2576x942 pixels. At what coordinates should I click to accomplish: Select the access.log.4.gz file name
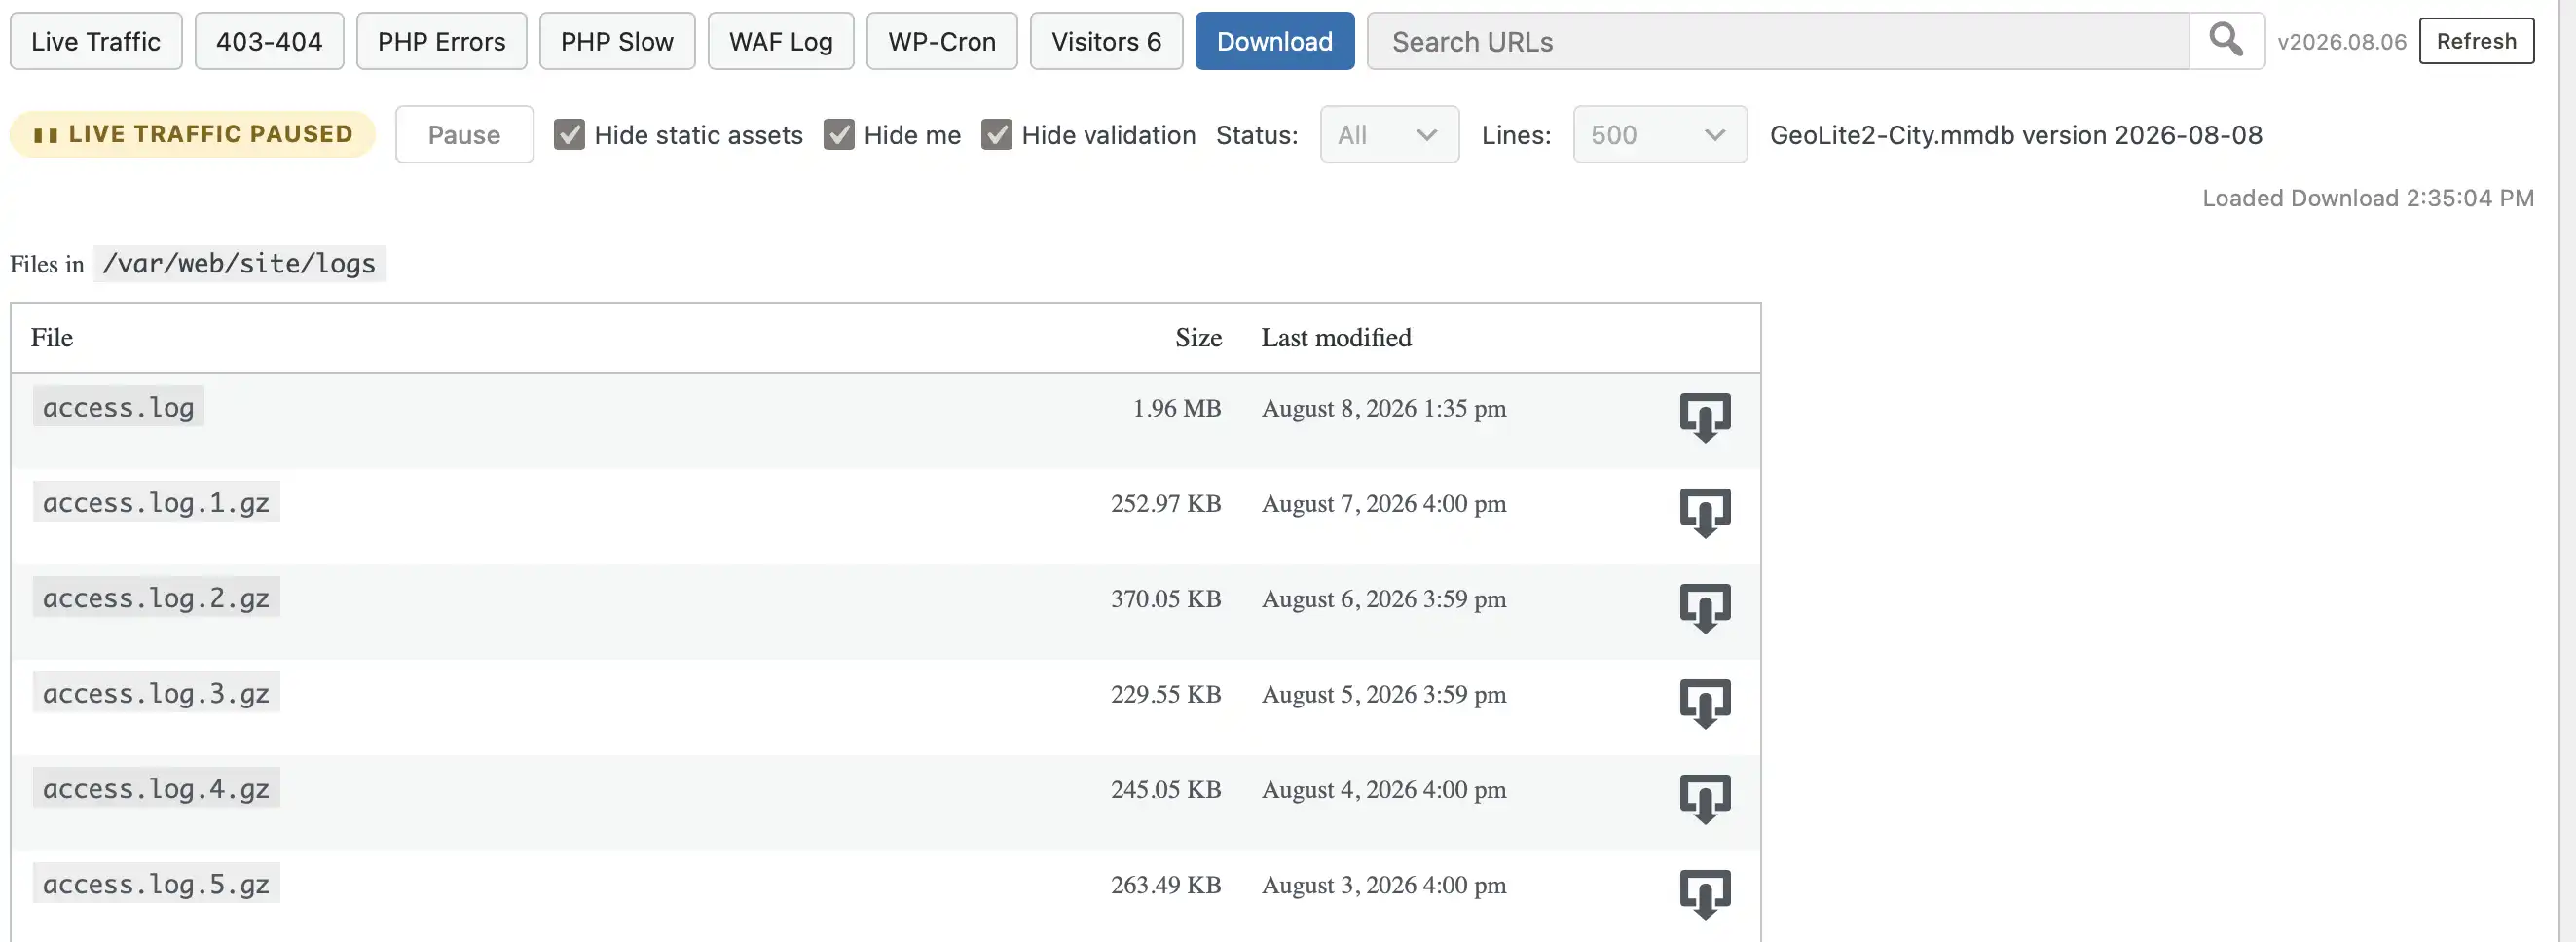[x=156, y=788]
